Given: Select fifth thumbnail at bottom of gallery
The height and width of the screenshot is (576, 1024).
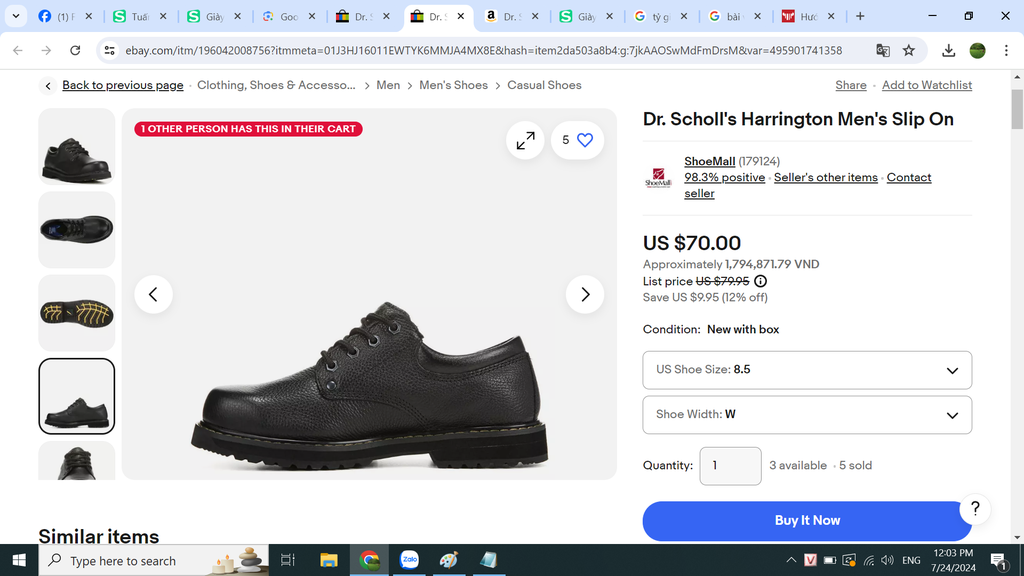Looking at the screenshot, I should pyautogui.click(x=76, y=461).
